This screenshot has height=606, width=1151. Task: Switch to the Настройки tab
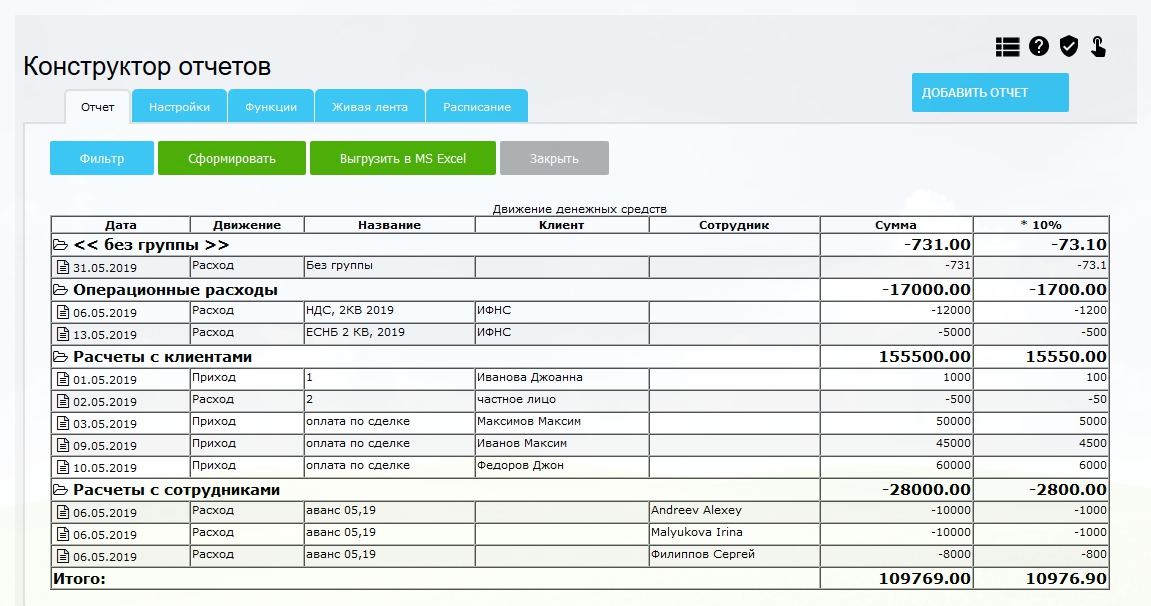[x=180, y=107]
